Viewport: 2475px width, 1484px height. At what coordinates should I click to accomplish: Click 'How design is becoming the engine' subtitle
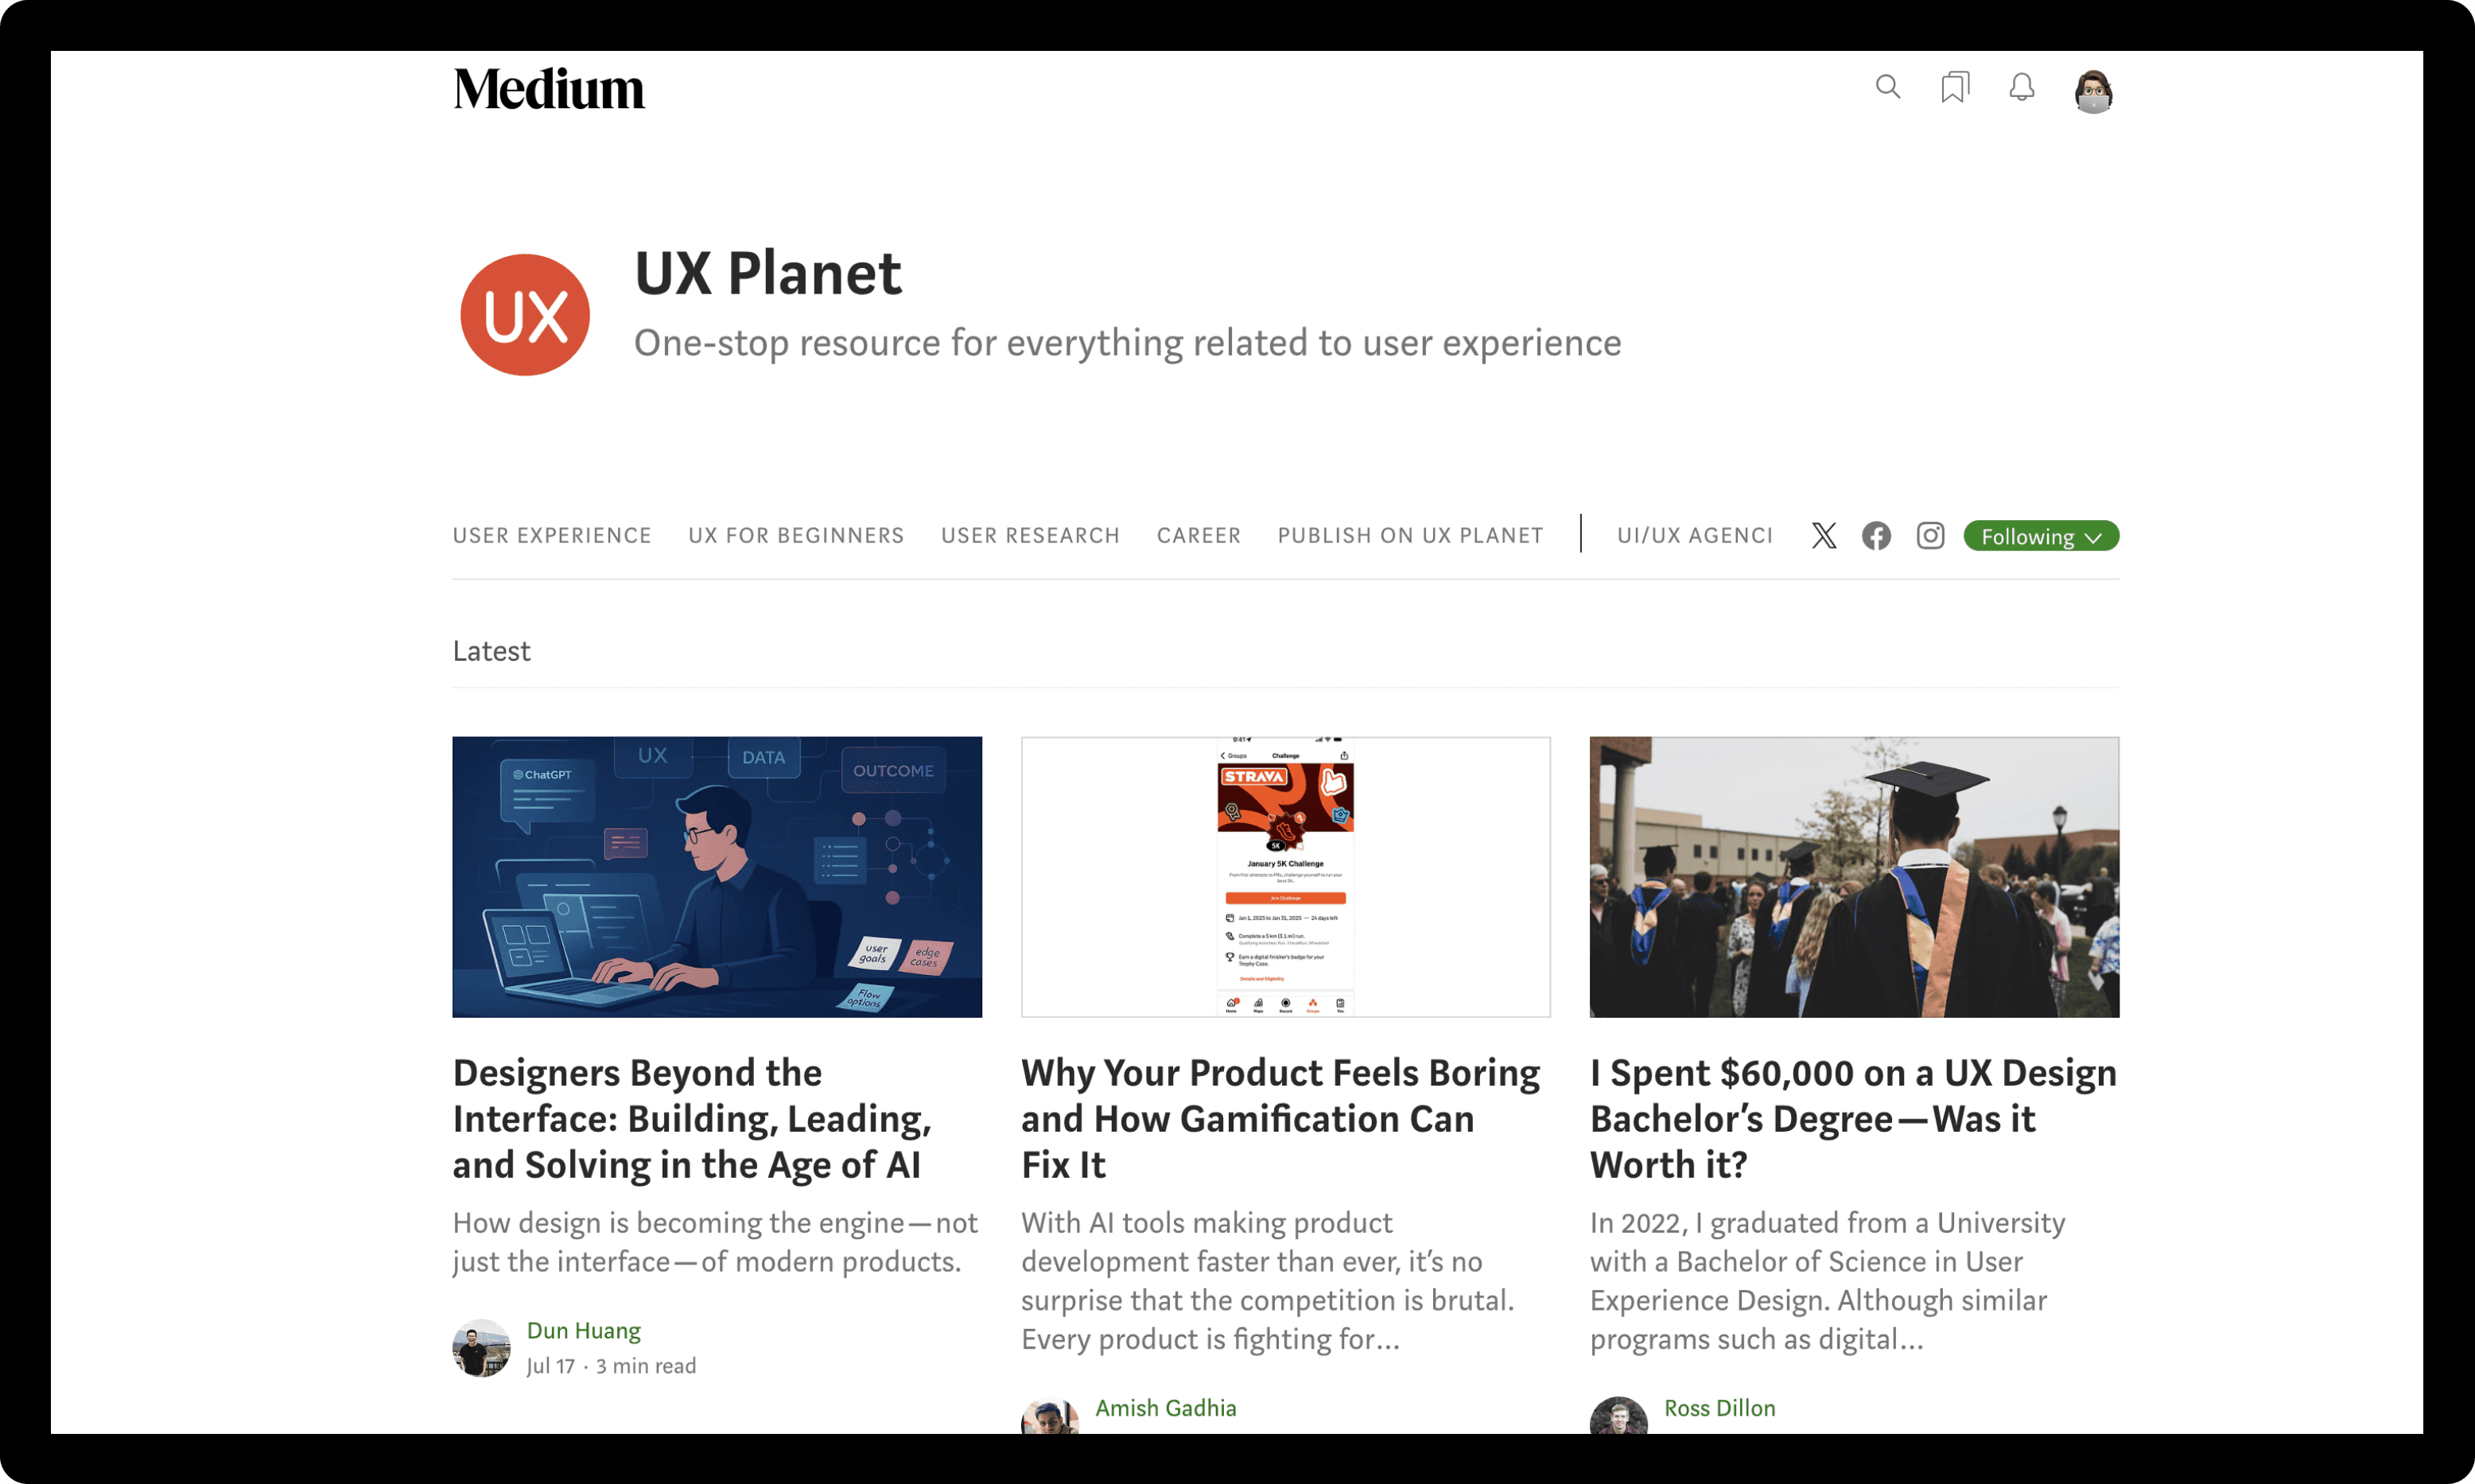click(x=716, y=1242)
